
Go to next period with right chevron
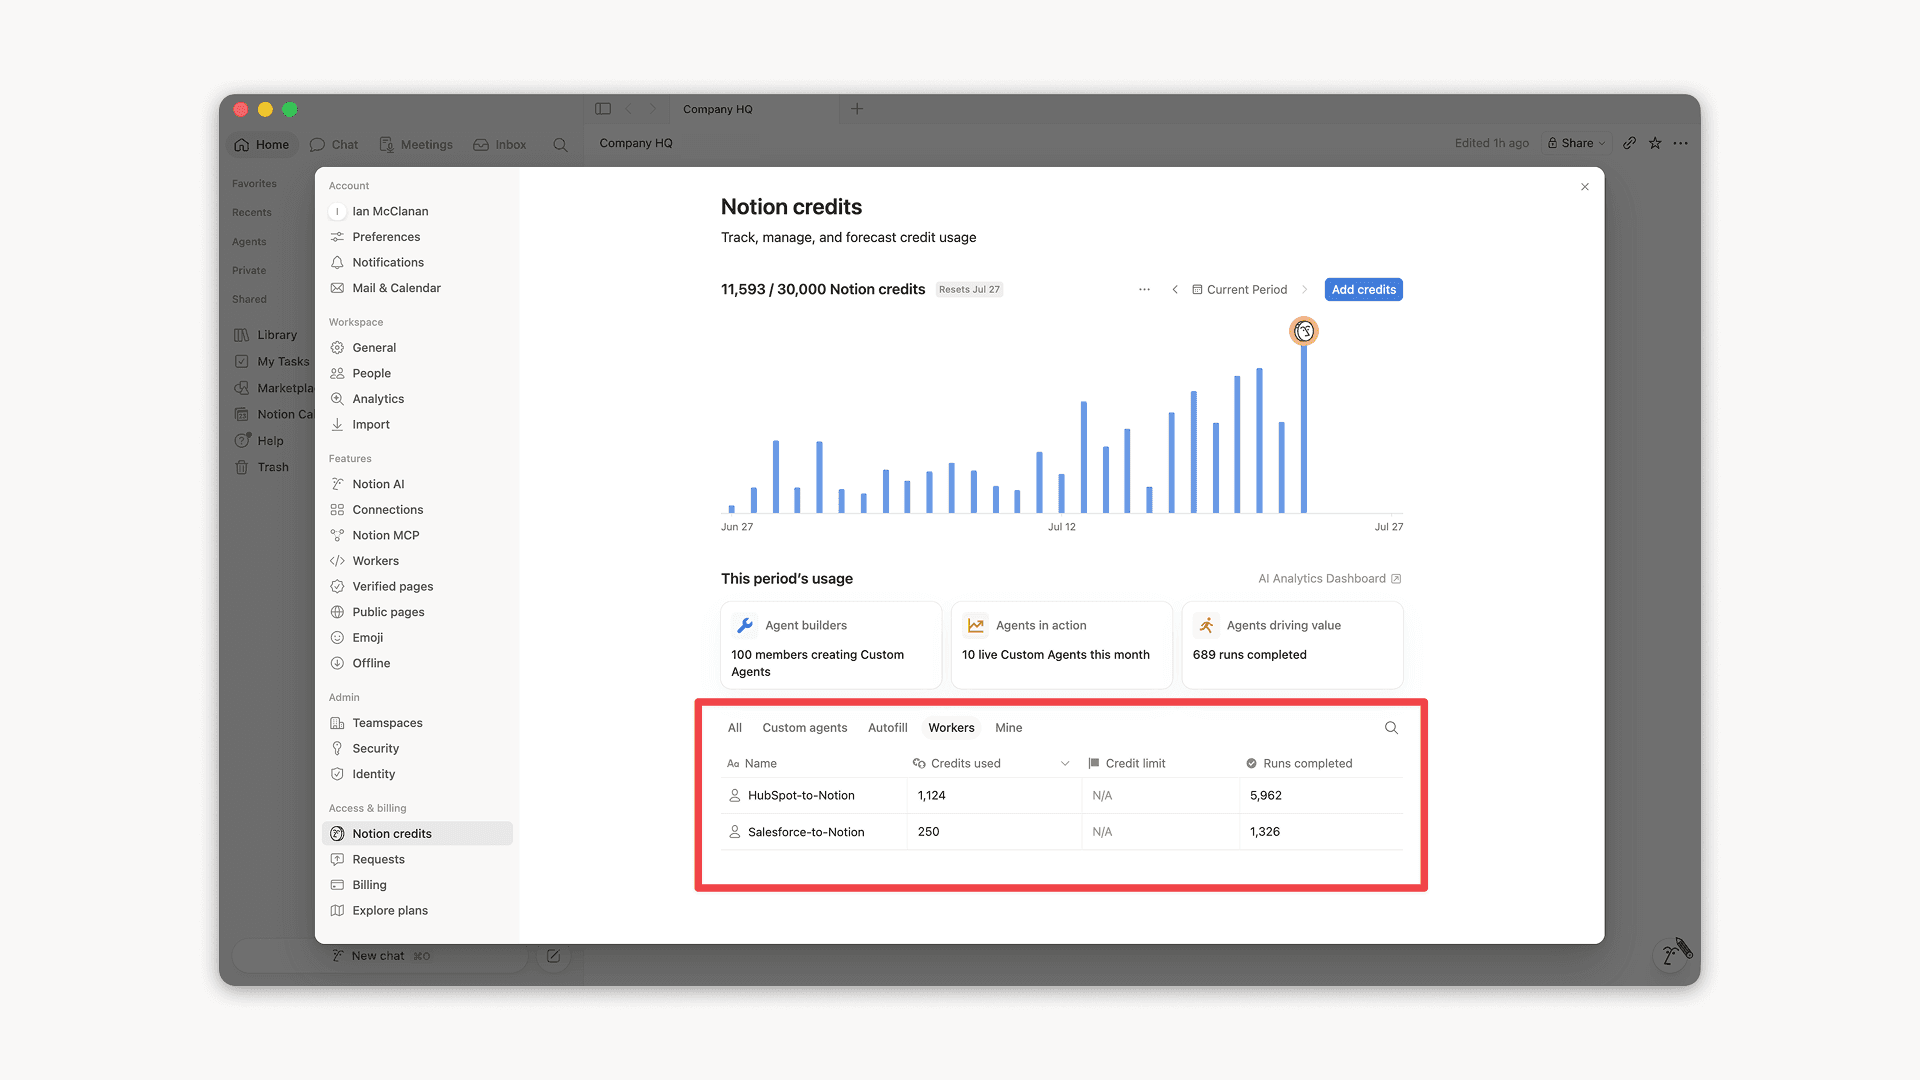tap(1304, 290)
